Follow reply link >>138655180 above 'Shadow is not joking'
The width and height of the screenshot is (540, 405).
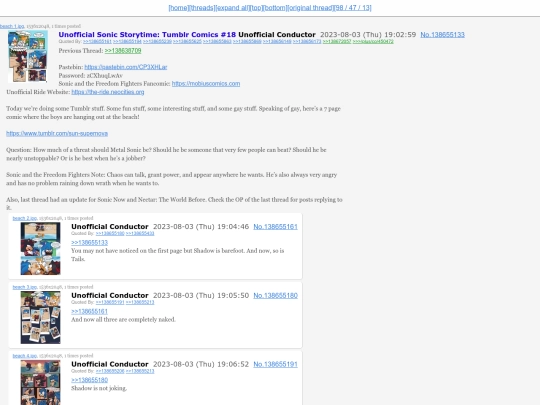[x=90, y=380]
